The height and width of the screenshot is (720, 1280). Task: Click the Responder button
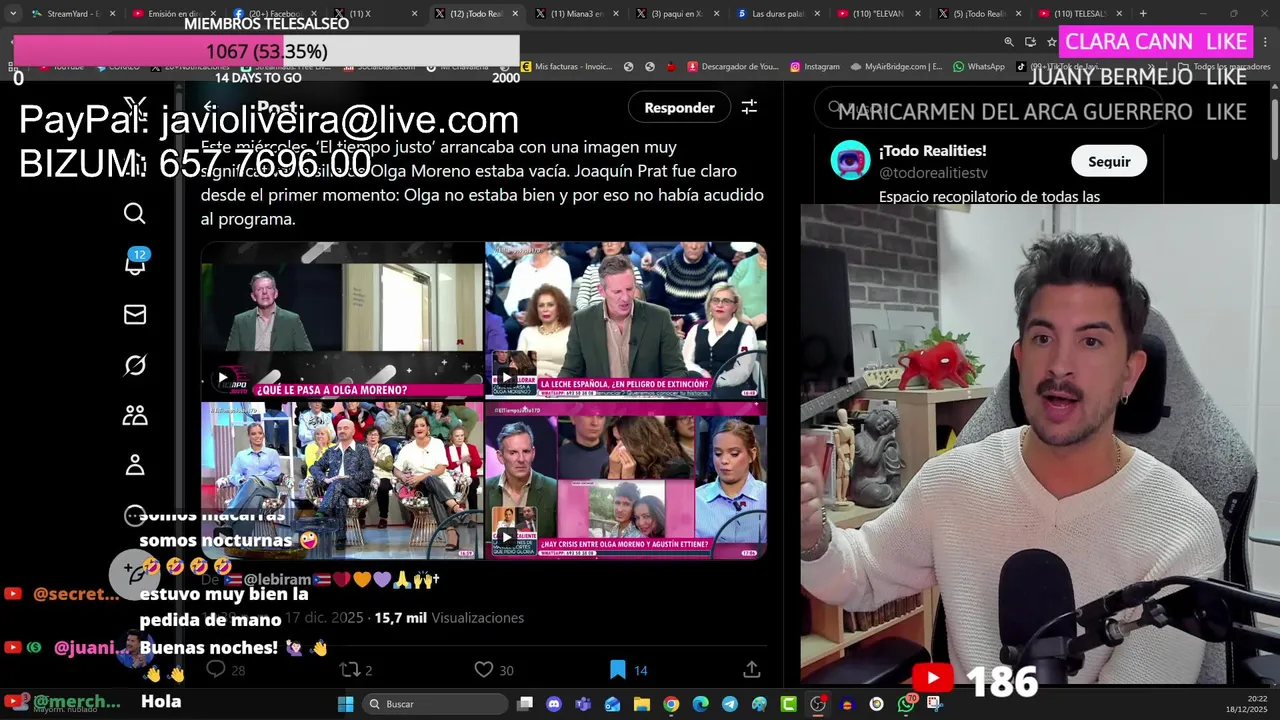click(679, 107)
